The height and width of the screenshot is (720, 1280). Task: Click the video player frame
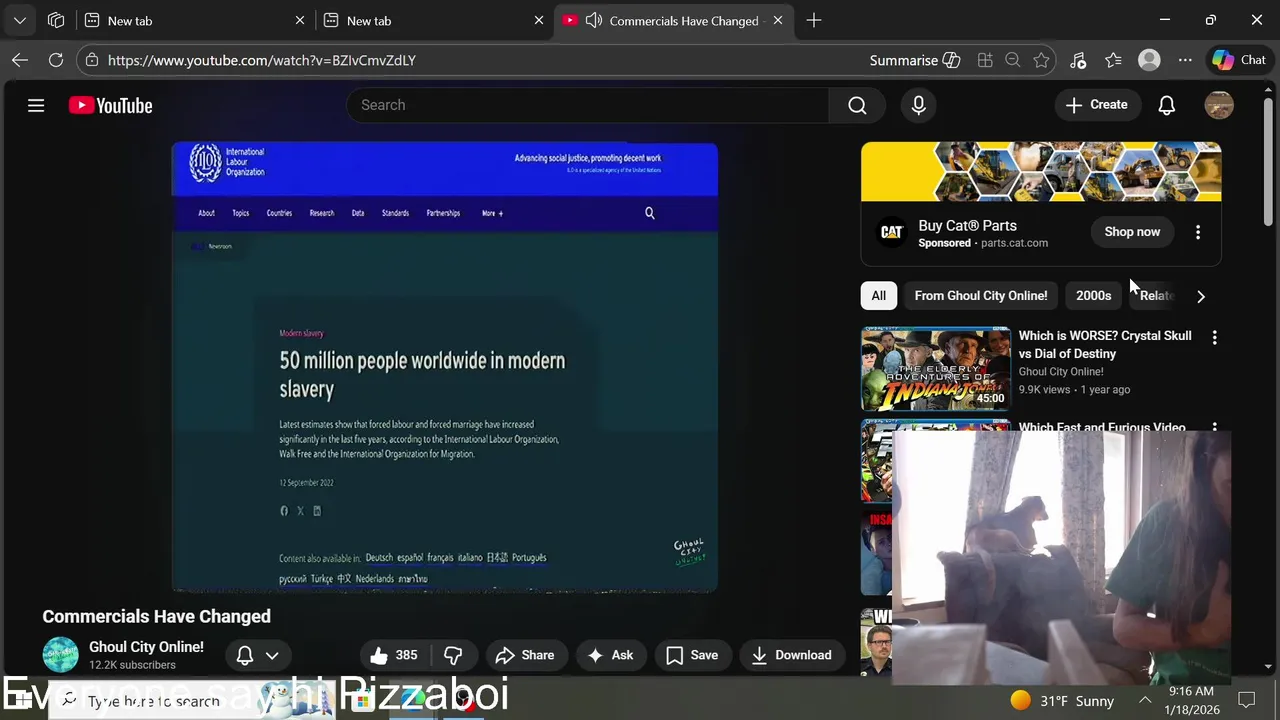point(445,368)
